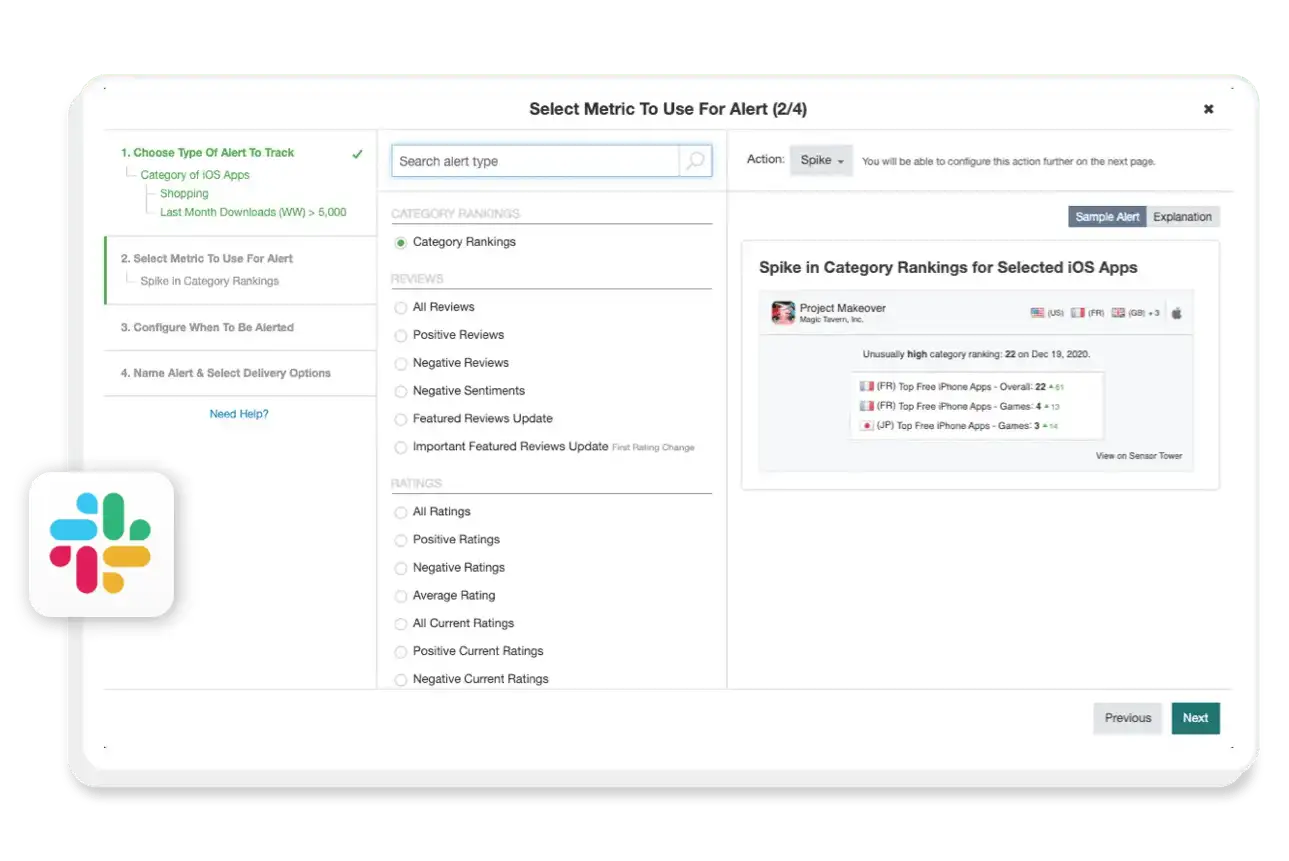Click the JP flag in the rankings list

click(x=866, y=425)
